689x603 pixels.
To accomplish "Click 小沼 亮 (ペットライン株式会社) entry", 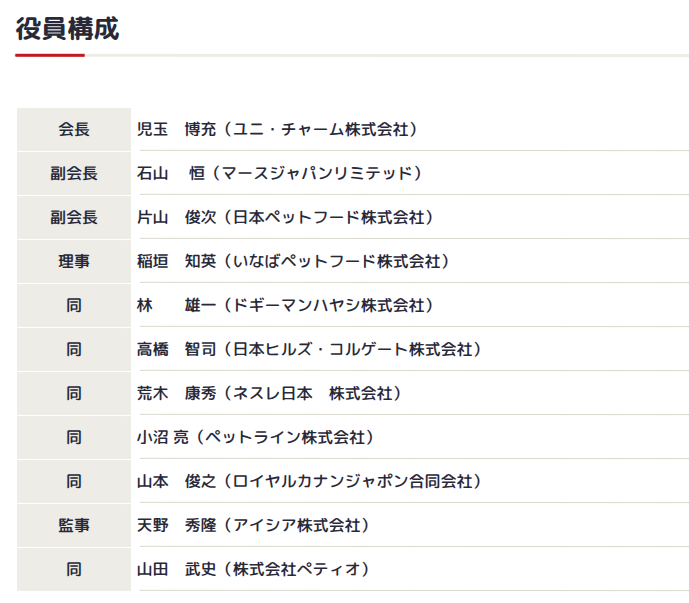I will (255, 437).
